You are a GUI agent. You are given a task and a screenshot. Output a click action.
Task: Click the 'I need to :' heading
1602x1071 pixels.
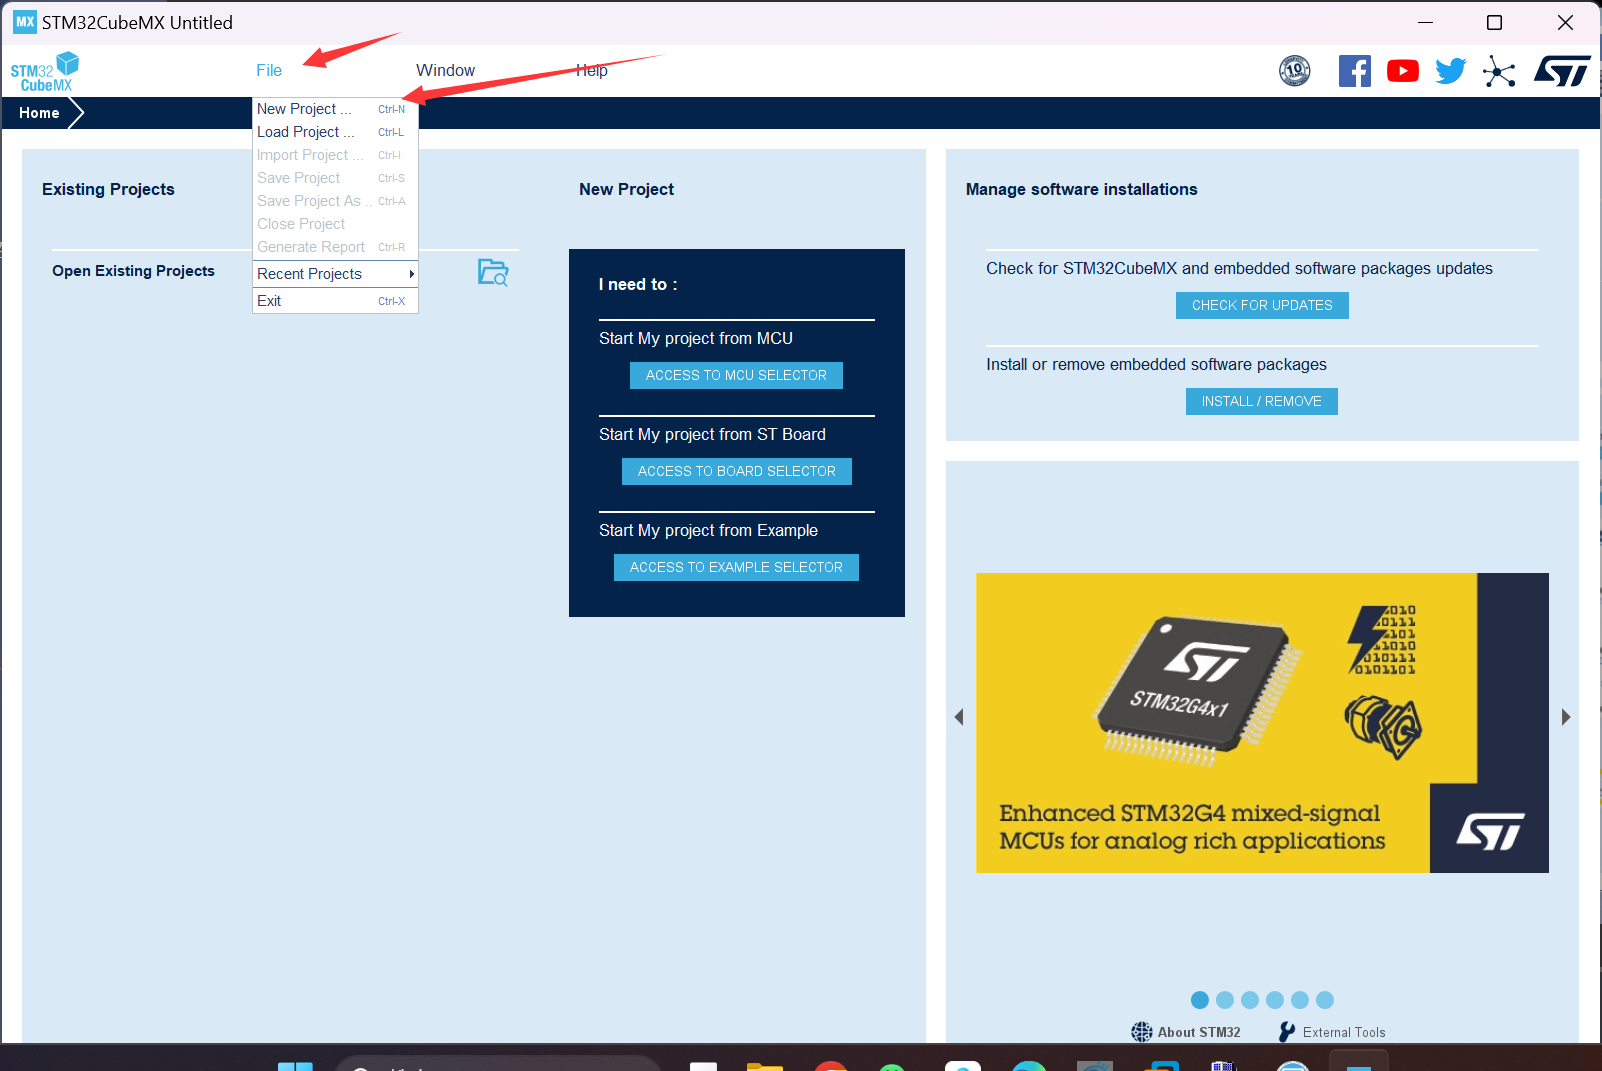638,285
